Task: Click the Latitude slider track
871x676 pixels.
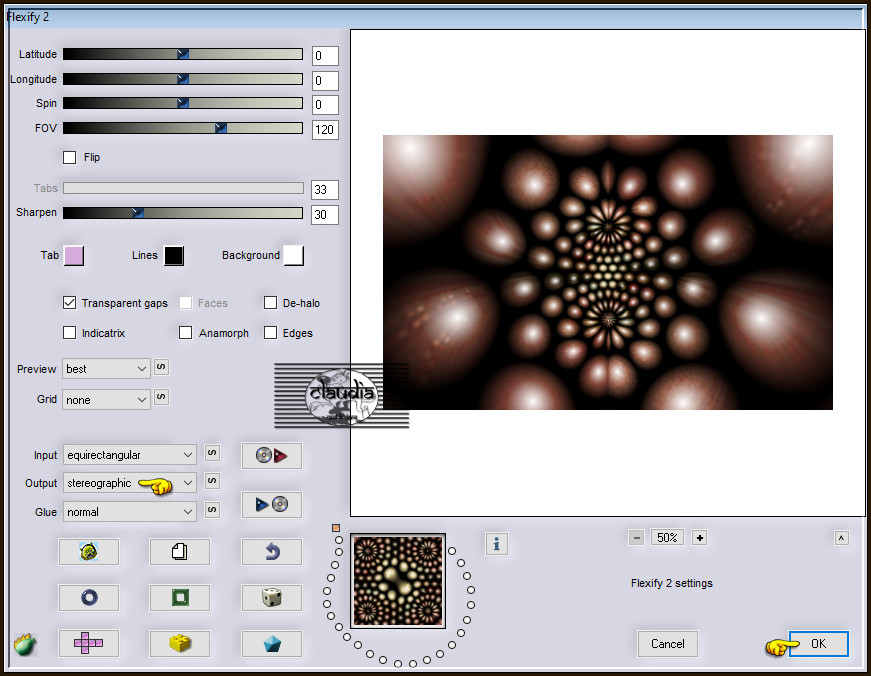Action: [183, 54]
